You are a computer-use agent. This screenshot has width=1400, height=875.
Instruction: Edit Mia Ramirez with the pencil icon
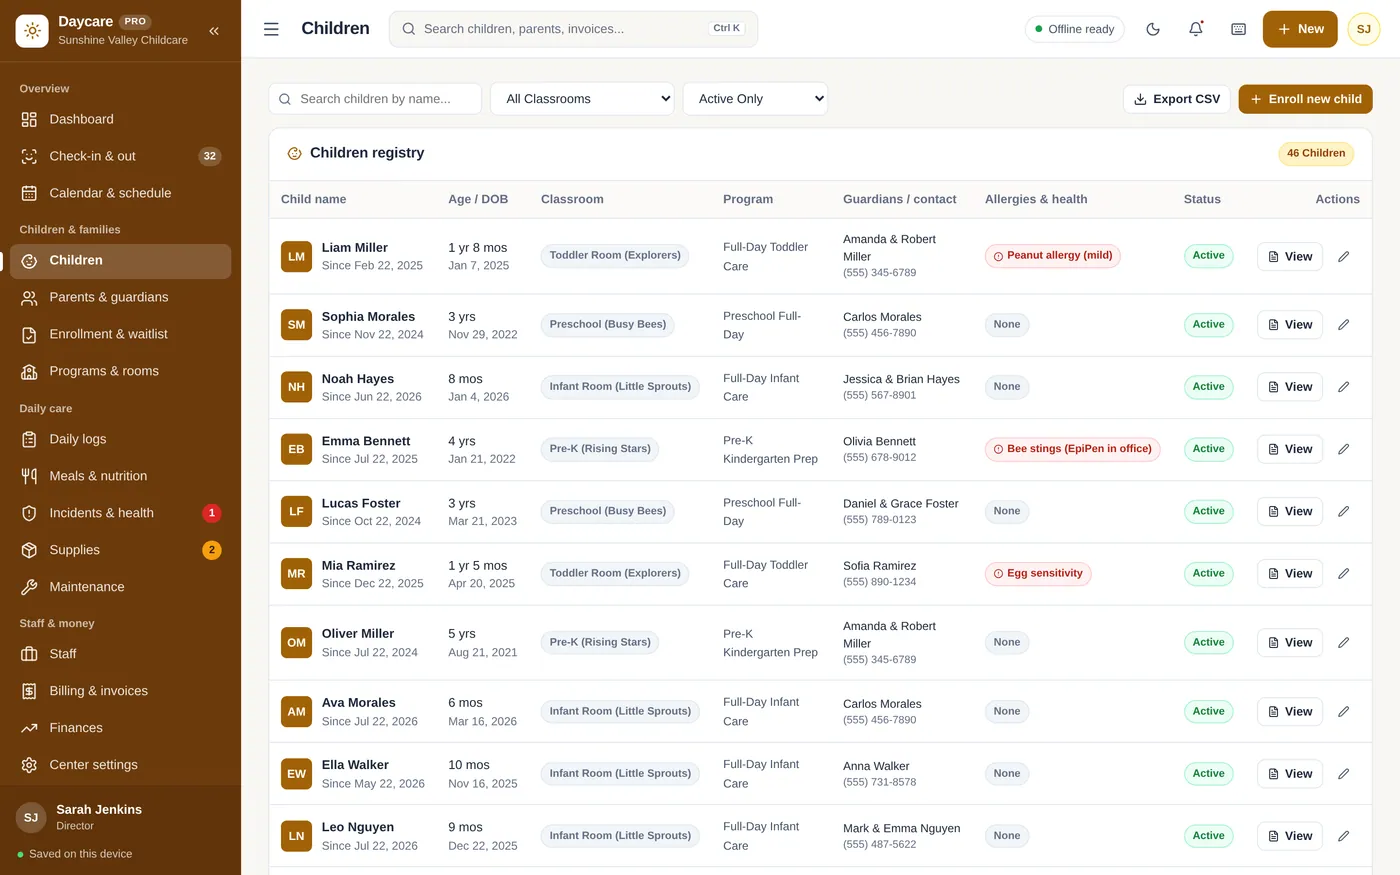(1344, 573)
